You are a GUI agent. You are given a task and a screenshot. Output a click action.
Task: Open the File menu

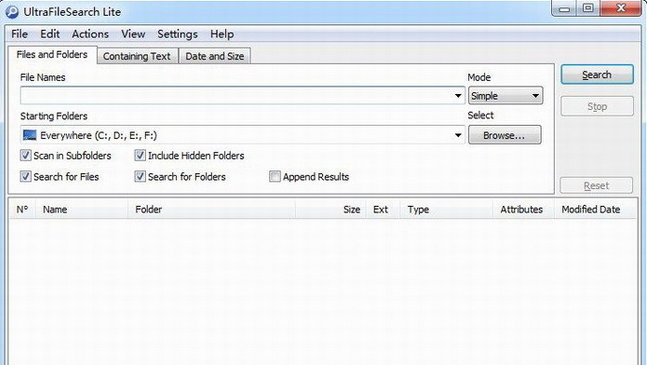(19, 34)
